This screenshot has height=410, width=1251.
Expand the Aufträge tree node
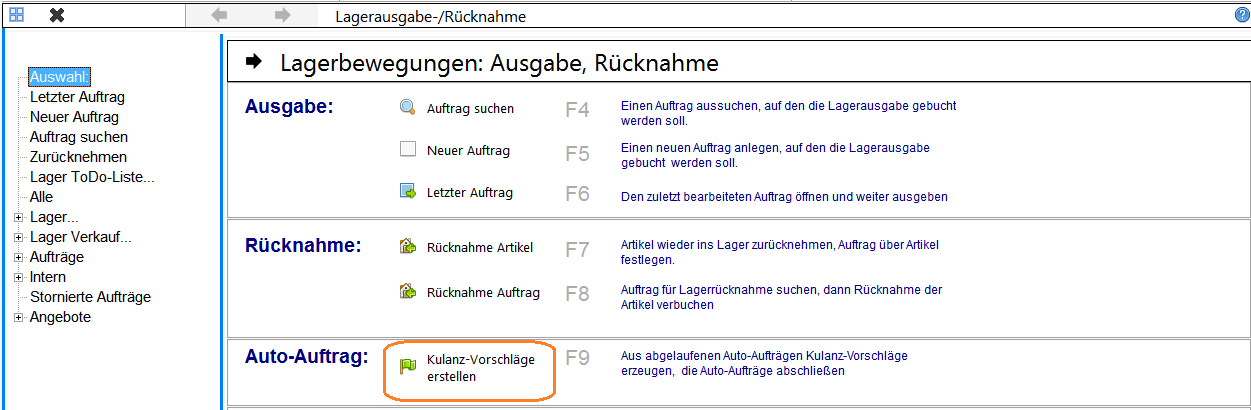pos(19,257)
